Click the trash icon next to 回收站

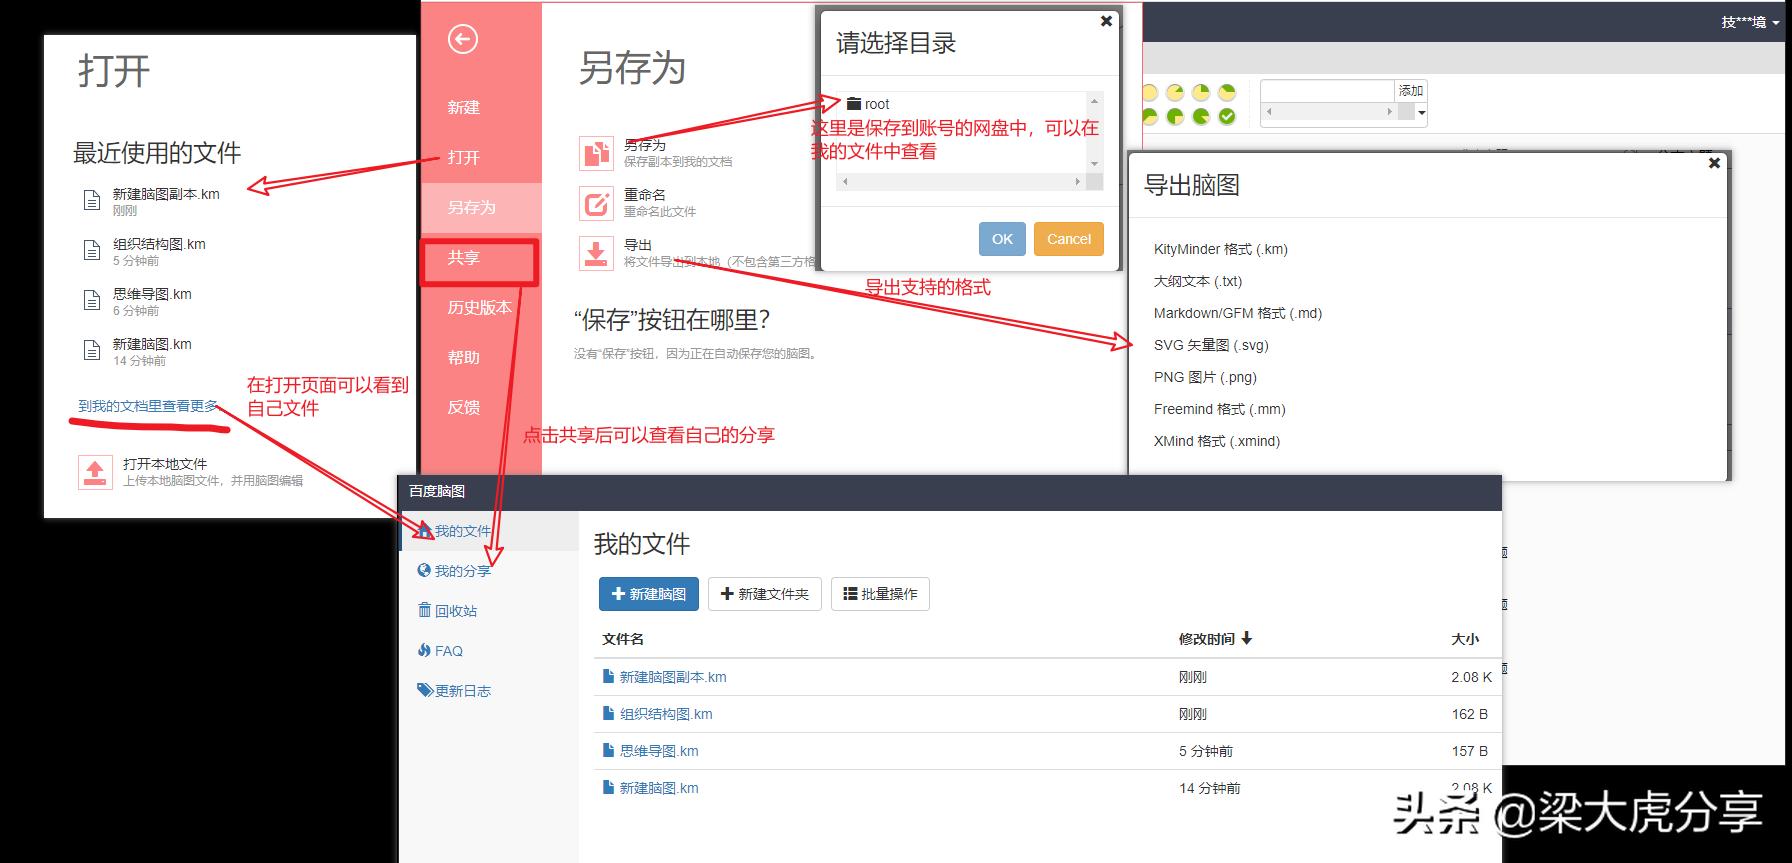(x=424, y=610)
